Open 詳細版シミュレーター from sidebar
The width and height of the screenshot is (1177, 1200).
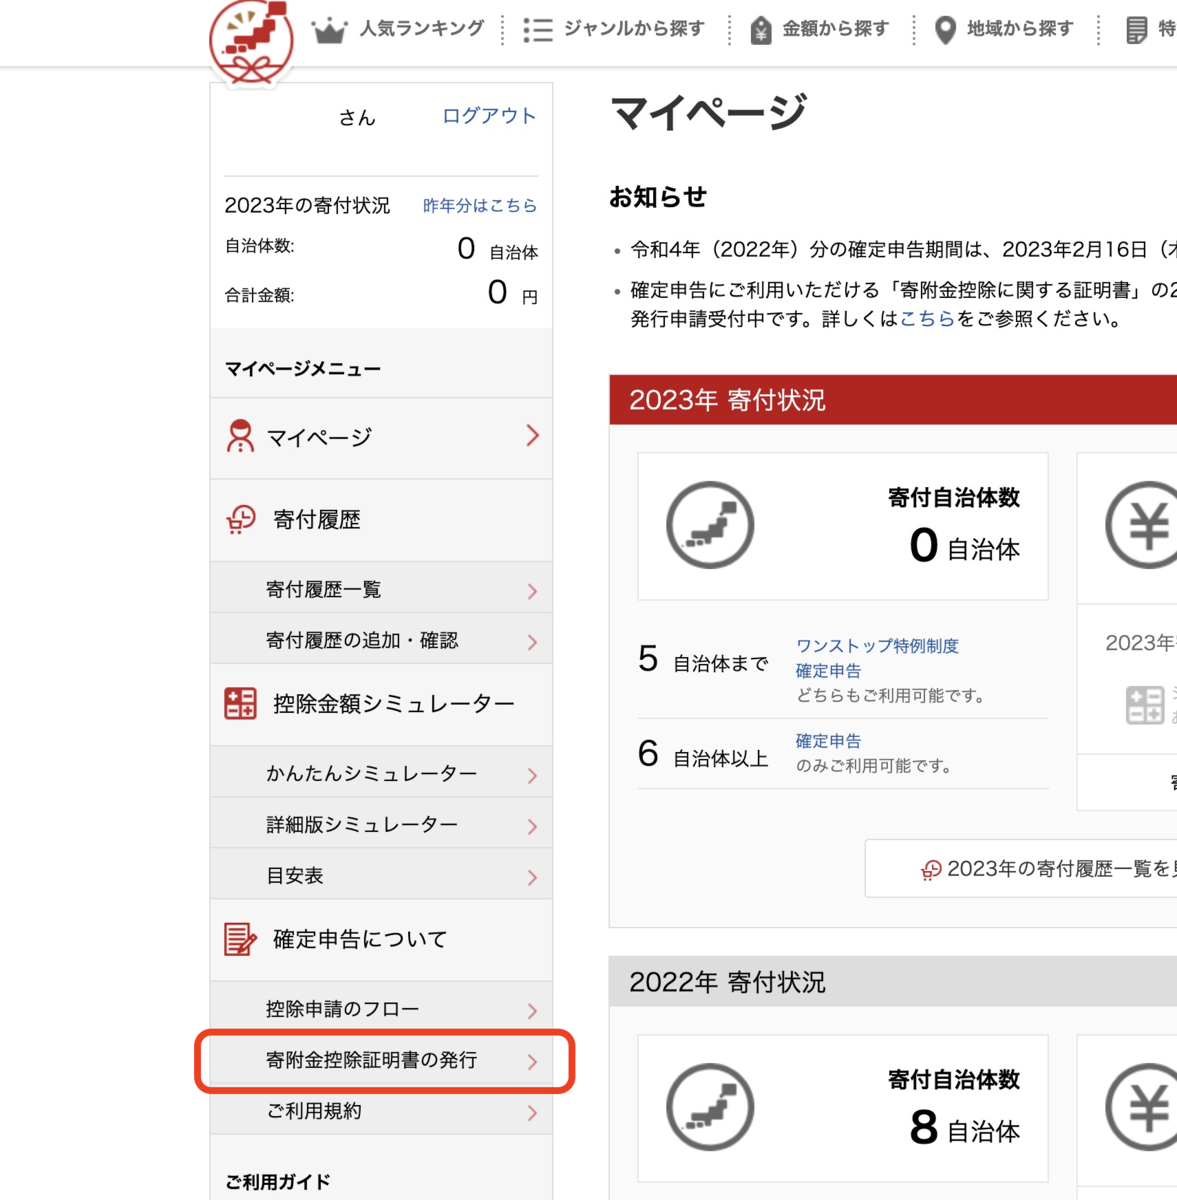(x=381, y=824)
